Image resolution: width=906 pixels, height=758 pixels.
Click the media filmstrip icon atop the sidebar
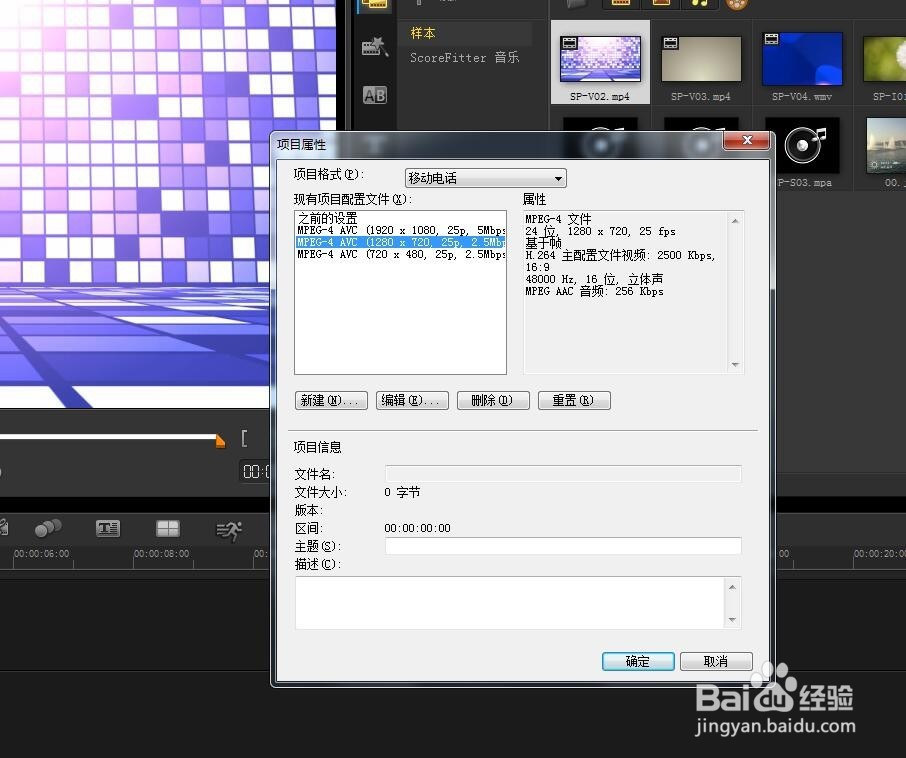[375, 4]
